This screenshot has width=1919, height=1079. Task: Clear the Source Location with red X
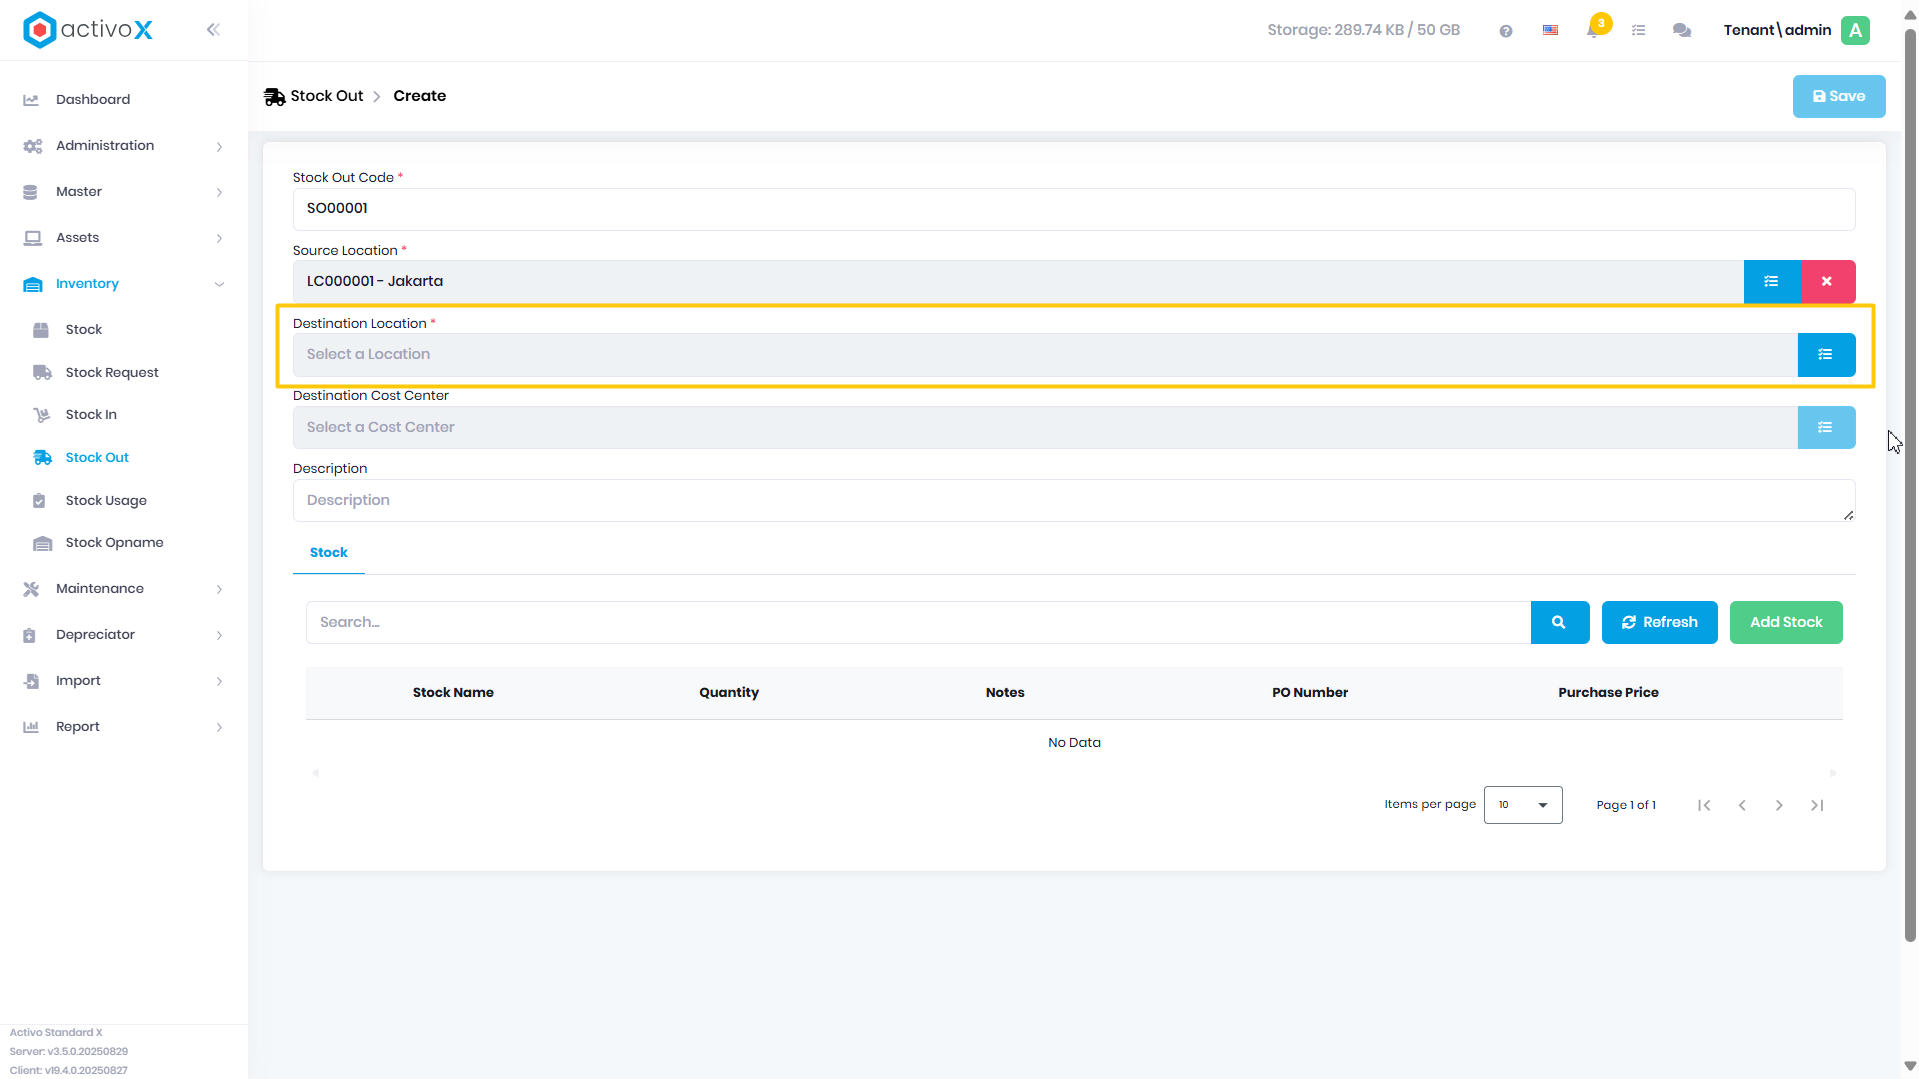tap(1828, 281)
